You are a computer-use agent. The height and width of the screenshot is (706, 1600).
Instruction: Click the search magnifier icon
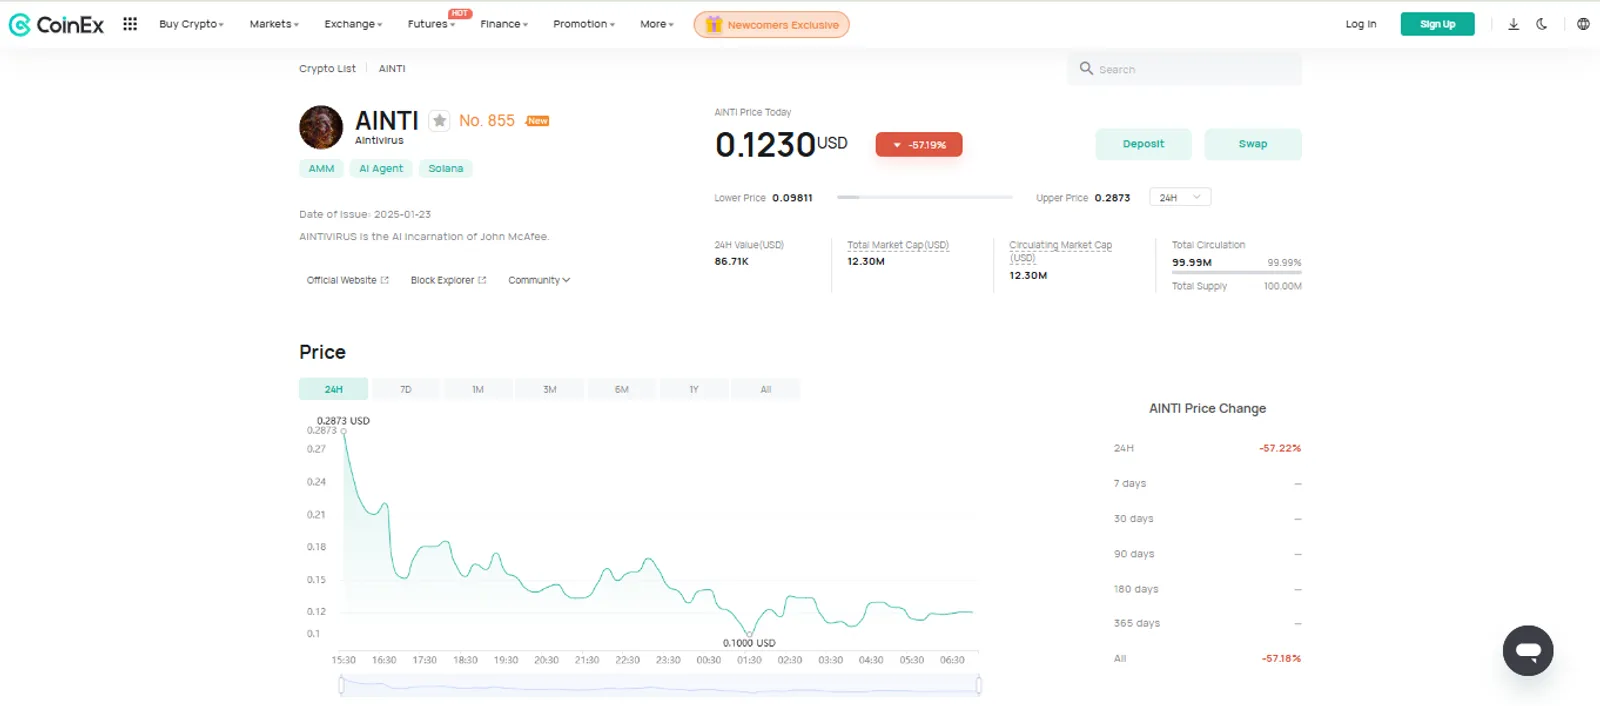click(1086, 68)
